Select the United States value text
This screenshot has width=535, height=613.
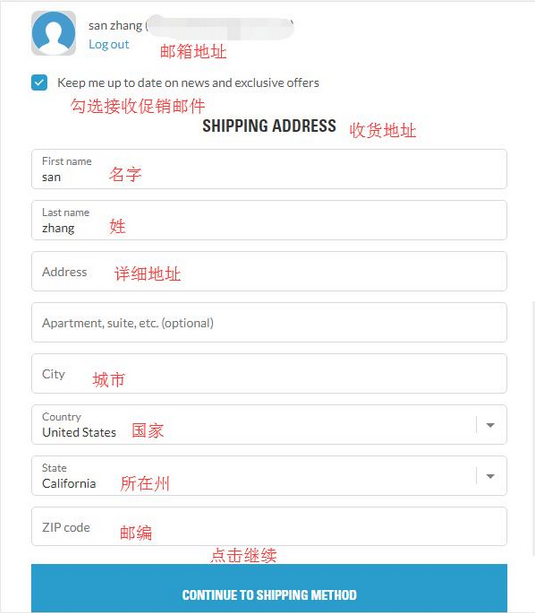79,432
